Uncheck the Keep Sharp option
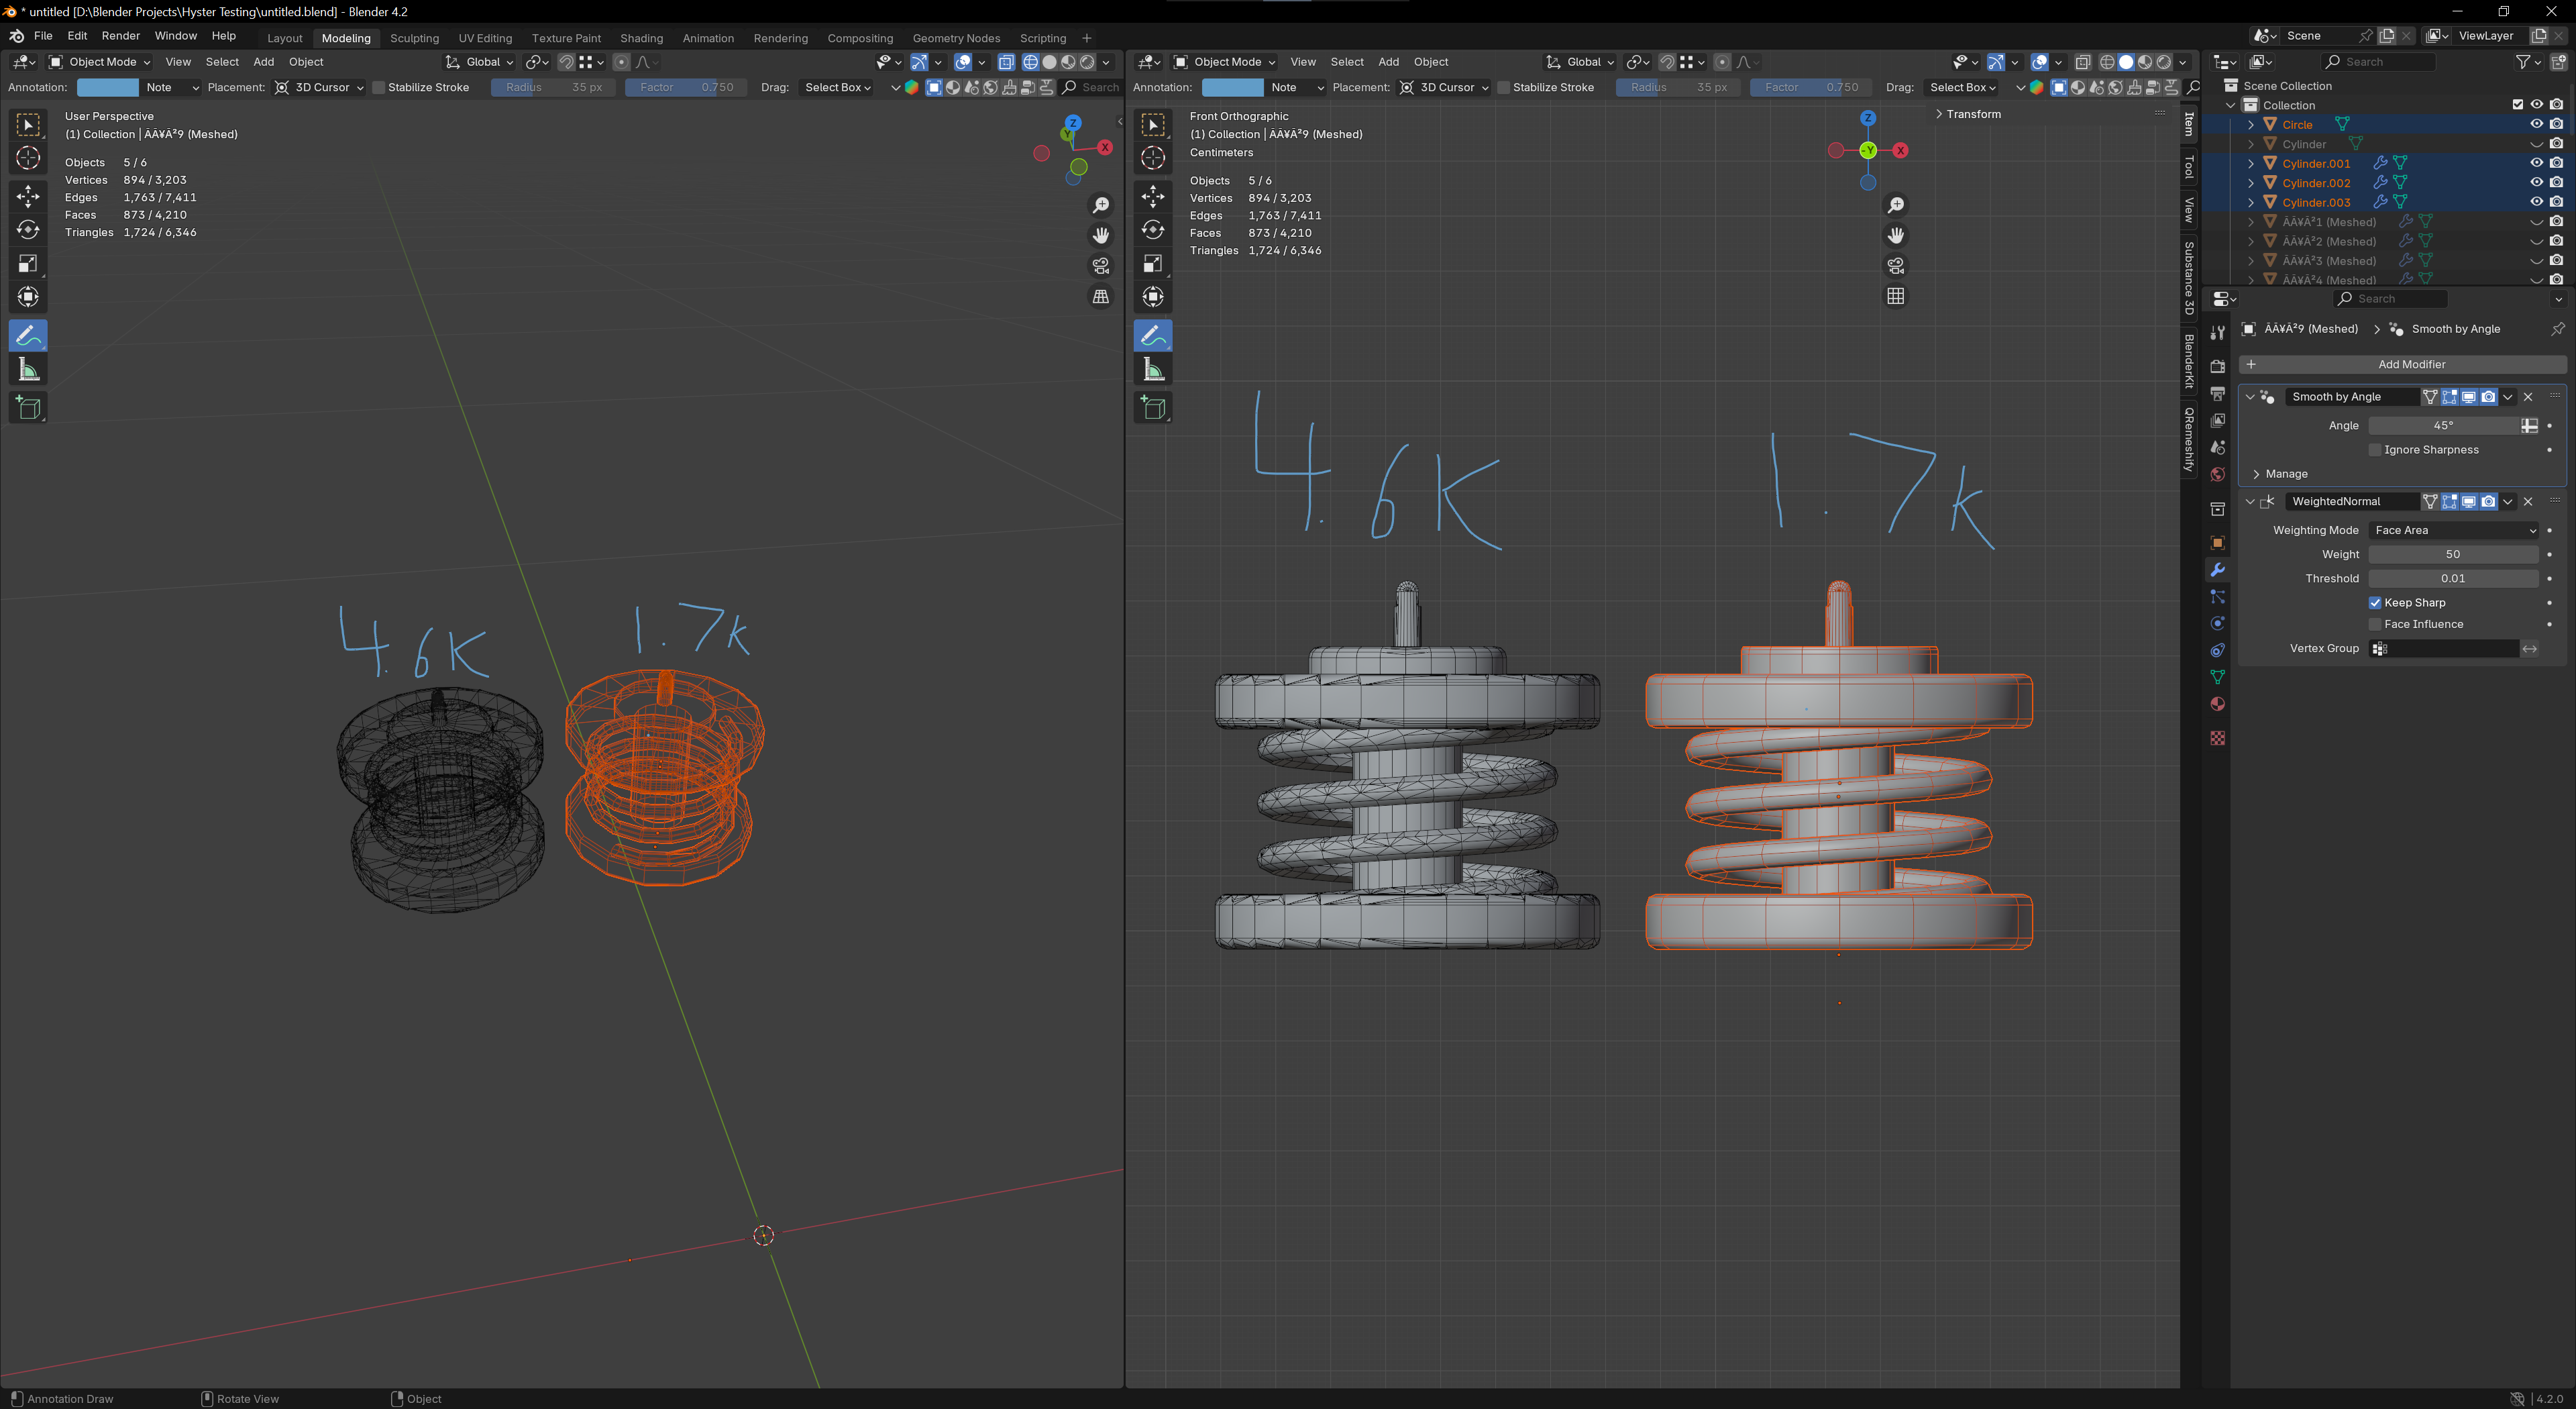Viewport: 2576px width, 1409px height. click(x=2375, y=603)
